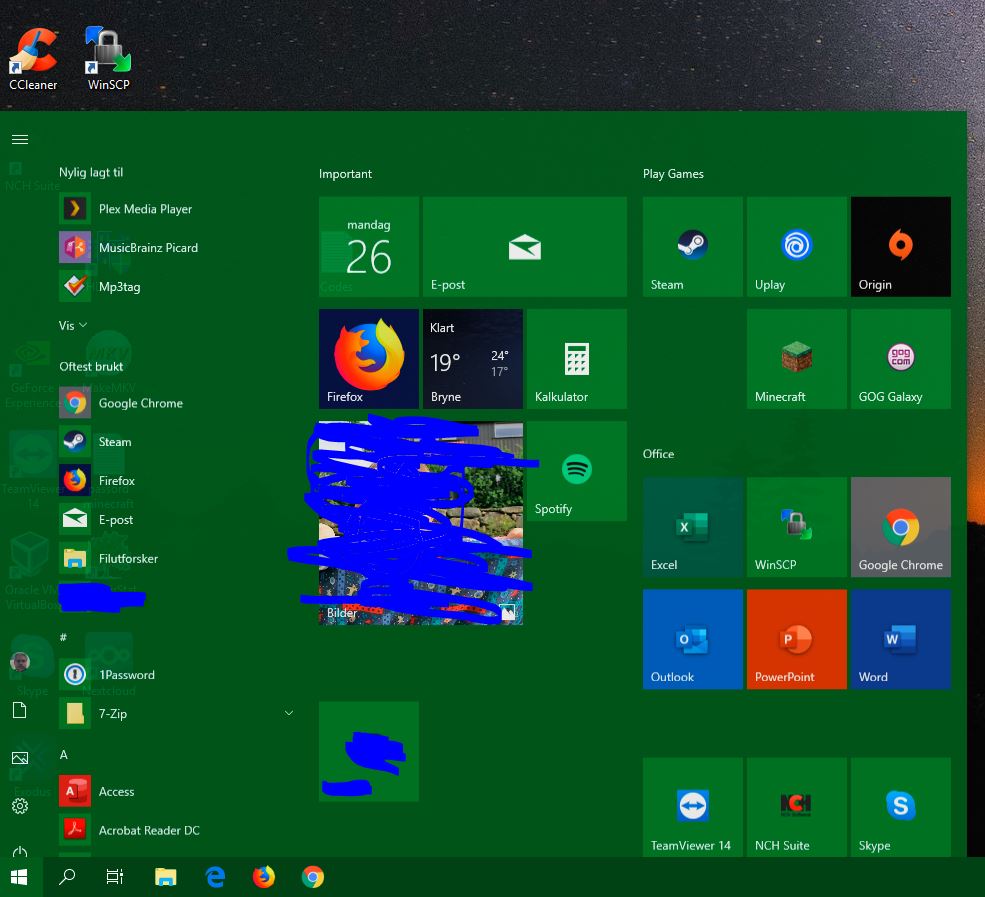Click the A letter index header

(x=63, y=754)
